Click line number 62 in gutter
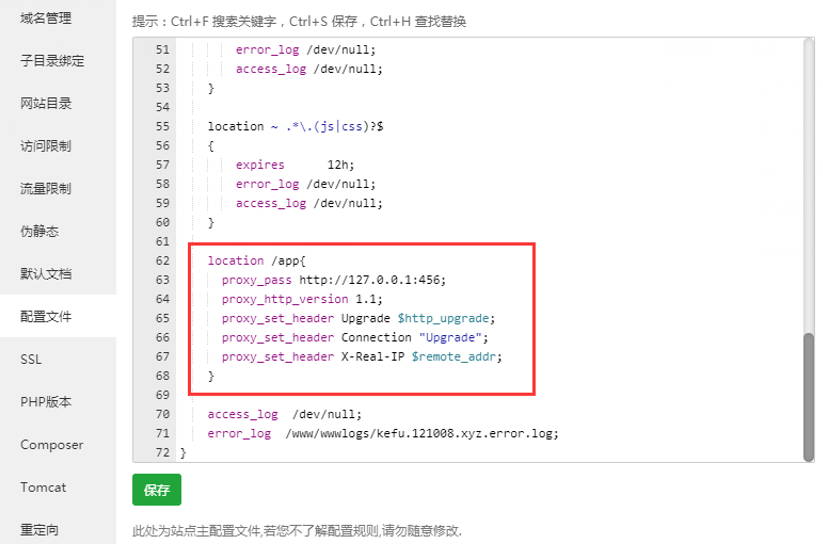 click(x=163, y=260)
